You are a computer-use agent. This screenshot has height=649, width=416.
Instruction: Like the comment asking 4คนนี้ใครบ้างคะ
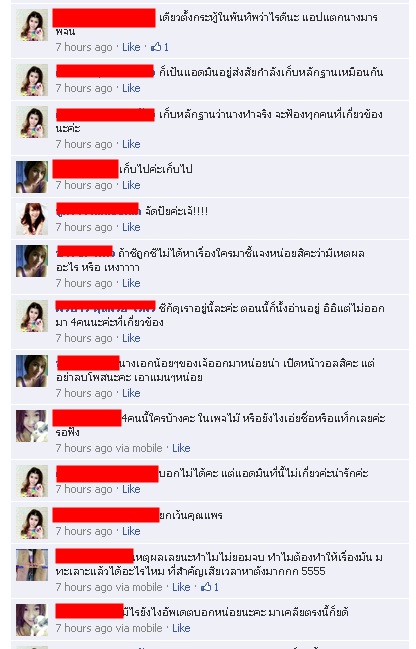[x=181, y=448]
